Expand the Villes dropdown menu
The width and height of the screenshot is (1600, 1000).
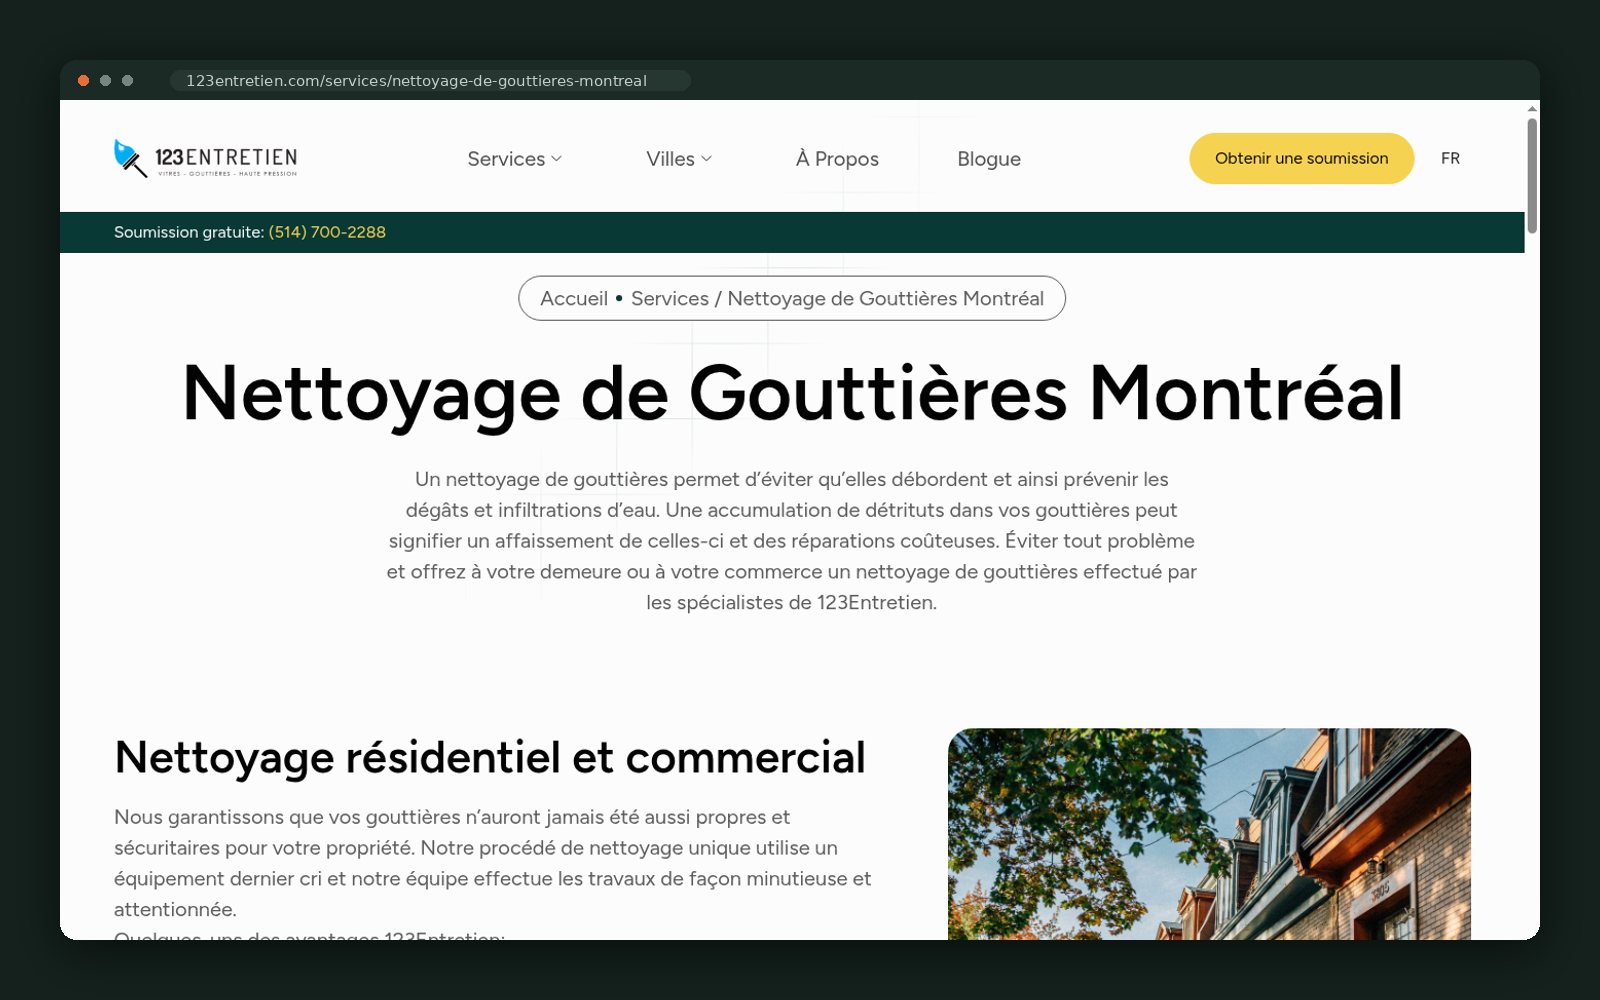tap(679, 159)
